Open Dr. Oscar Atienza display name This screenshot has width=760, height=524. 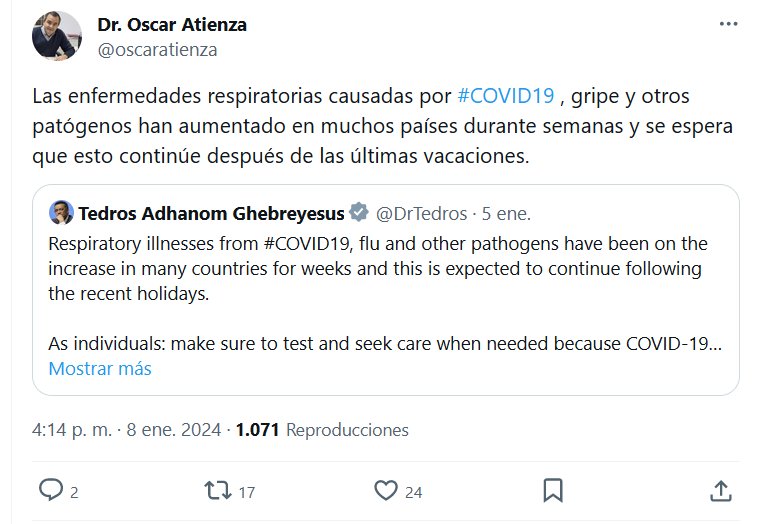[172, 24]
